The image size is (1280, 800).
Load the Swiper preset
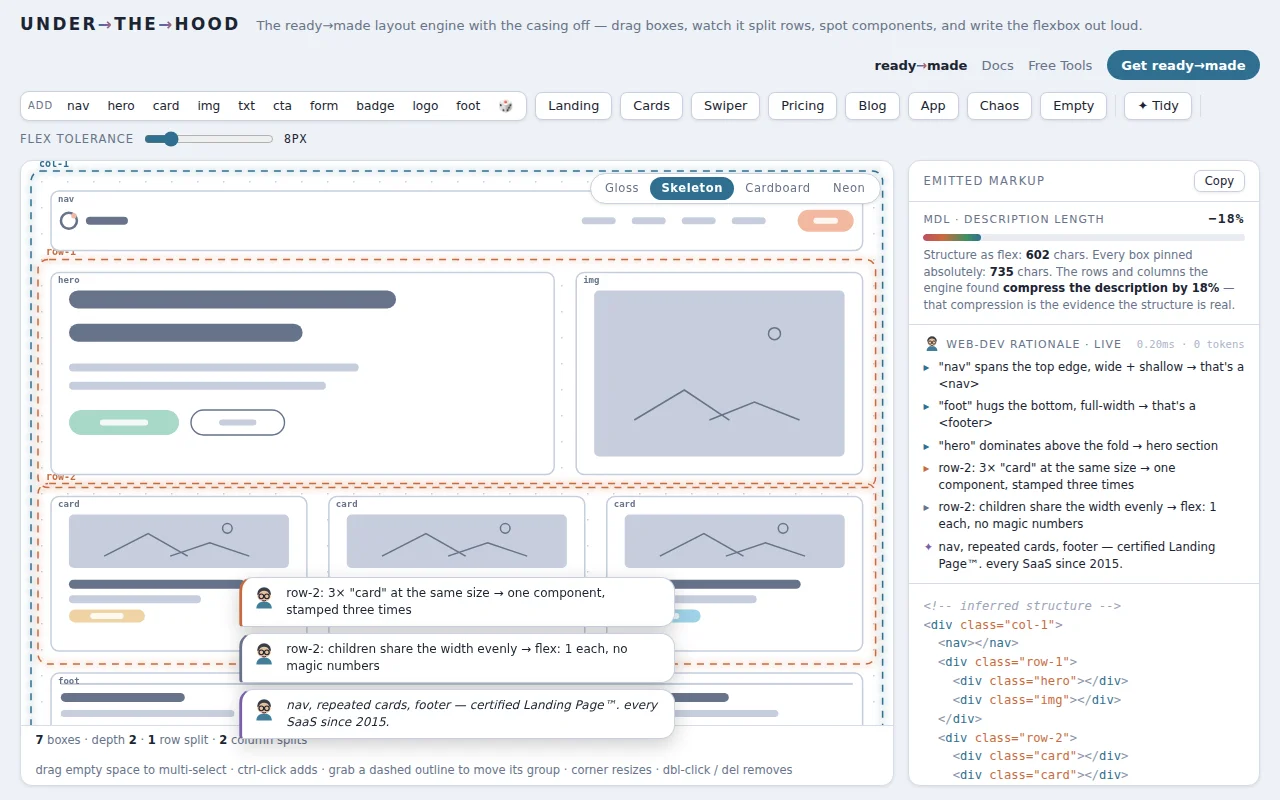click(726, 106)
